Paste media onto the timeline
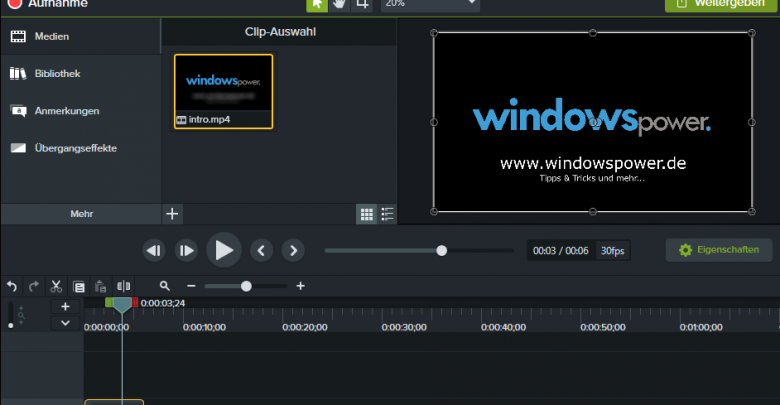This screenshot has width=780, height=405. coord(100,287)
